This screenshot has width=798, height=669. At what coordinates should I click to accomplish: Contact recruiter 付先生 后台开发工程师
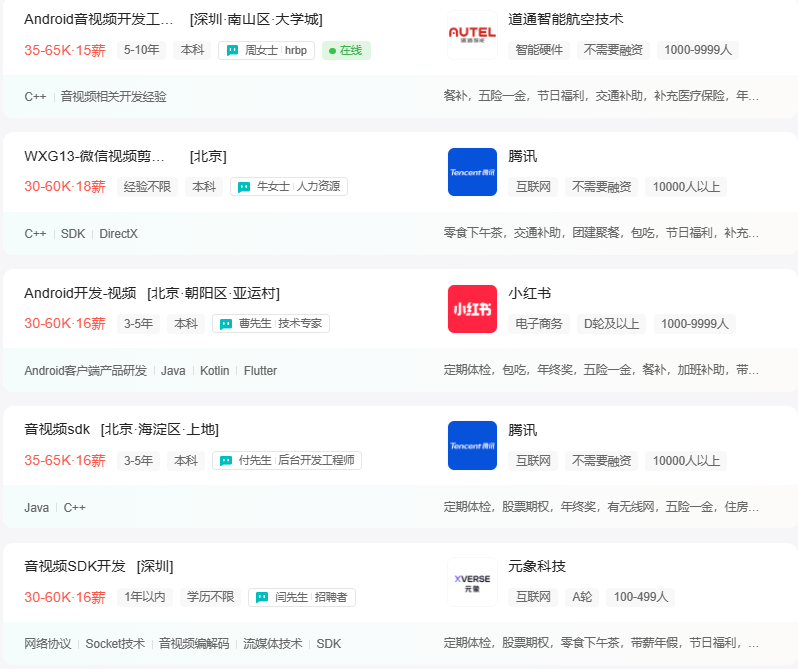tap(287, 460)
